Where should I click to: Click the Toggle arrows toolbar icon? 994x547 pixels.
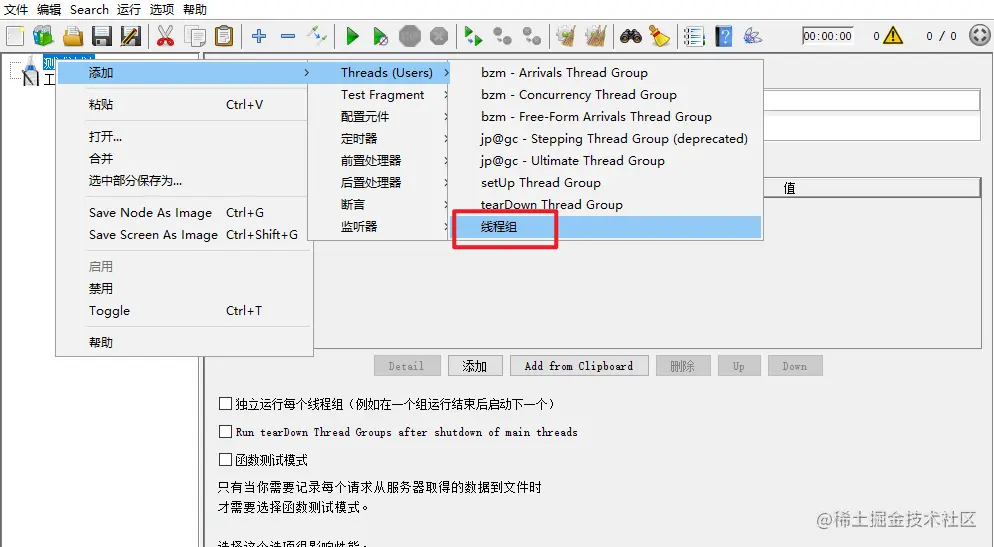click(x=317, y=36)
